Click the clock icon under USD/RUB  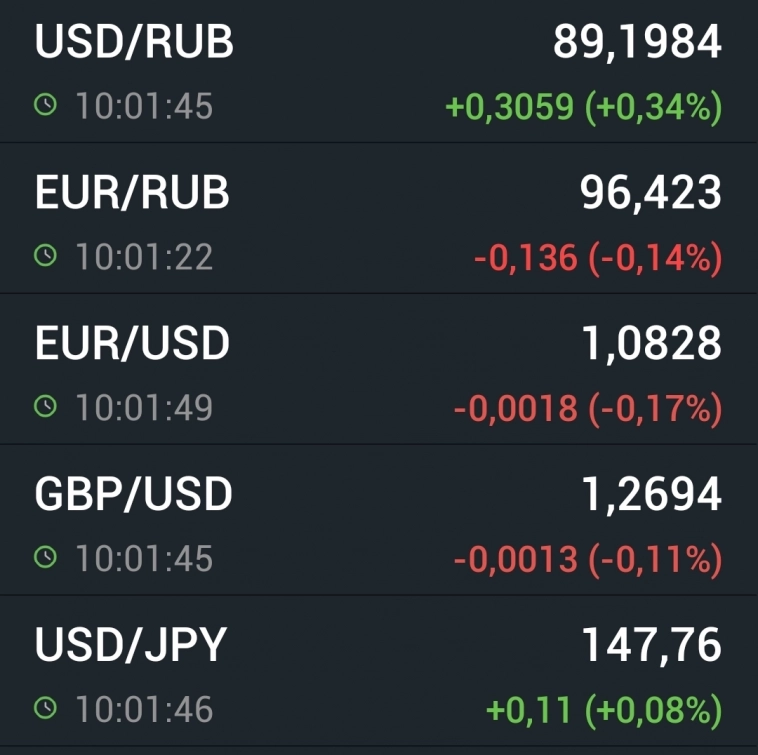[x=46, y=105]
